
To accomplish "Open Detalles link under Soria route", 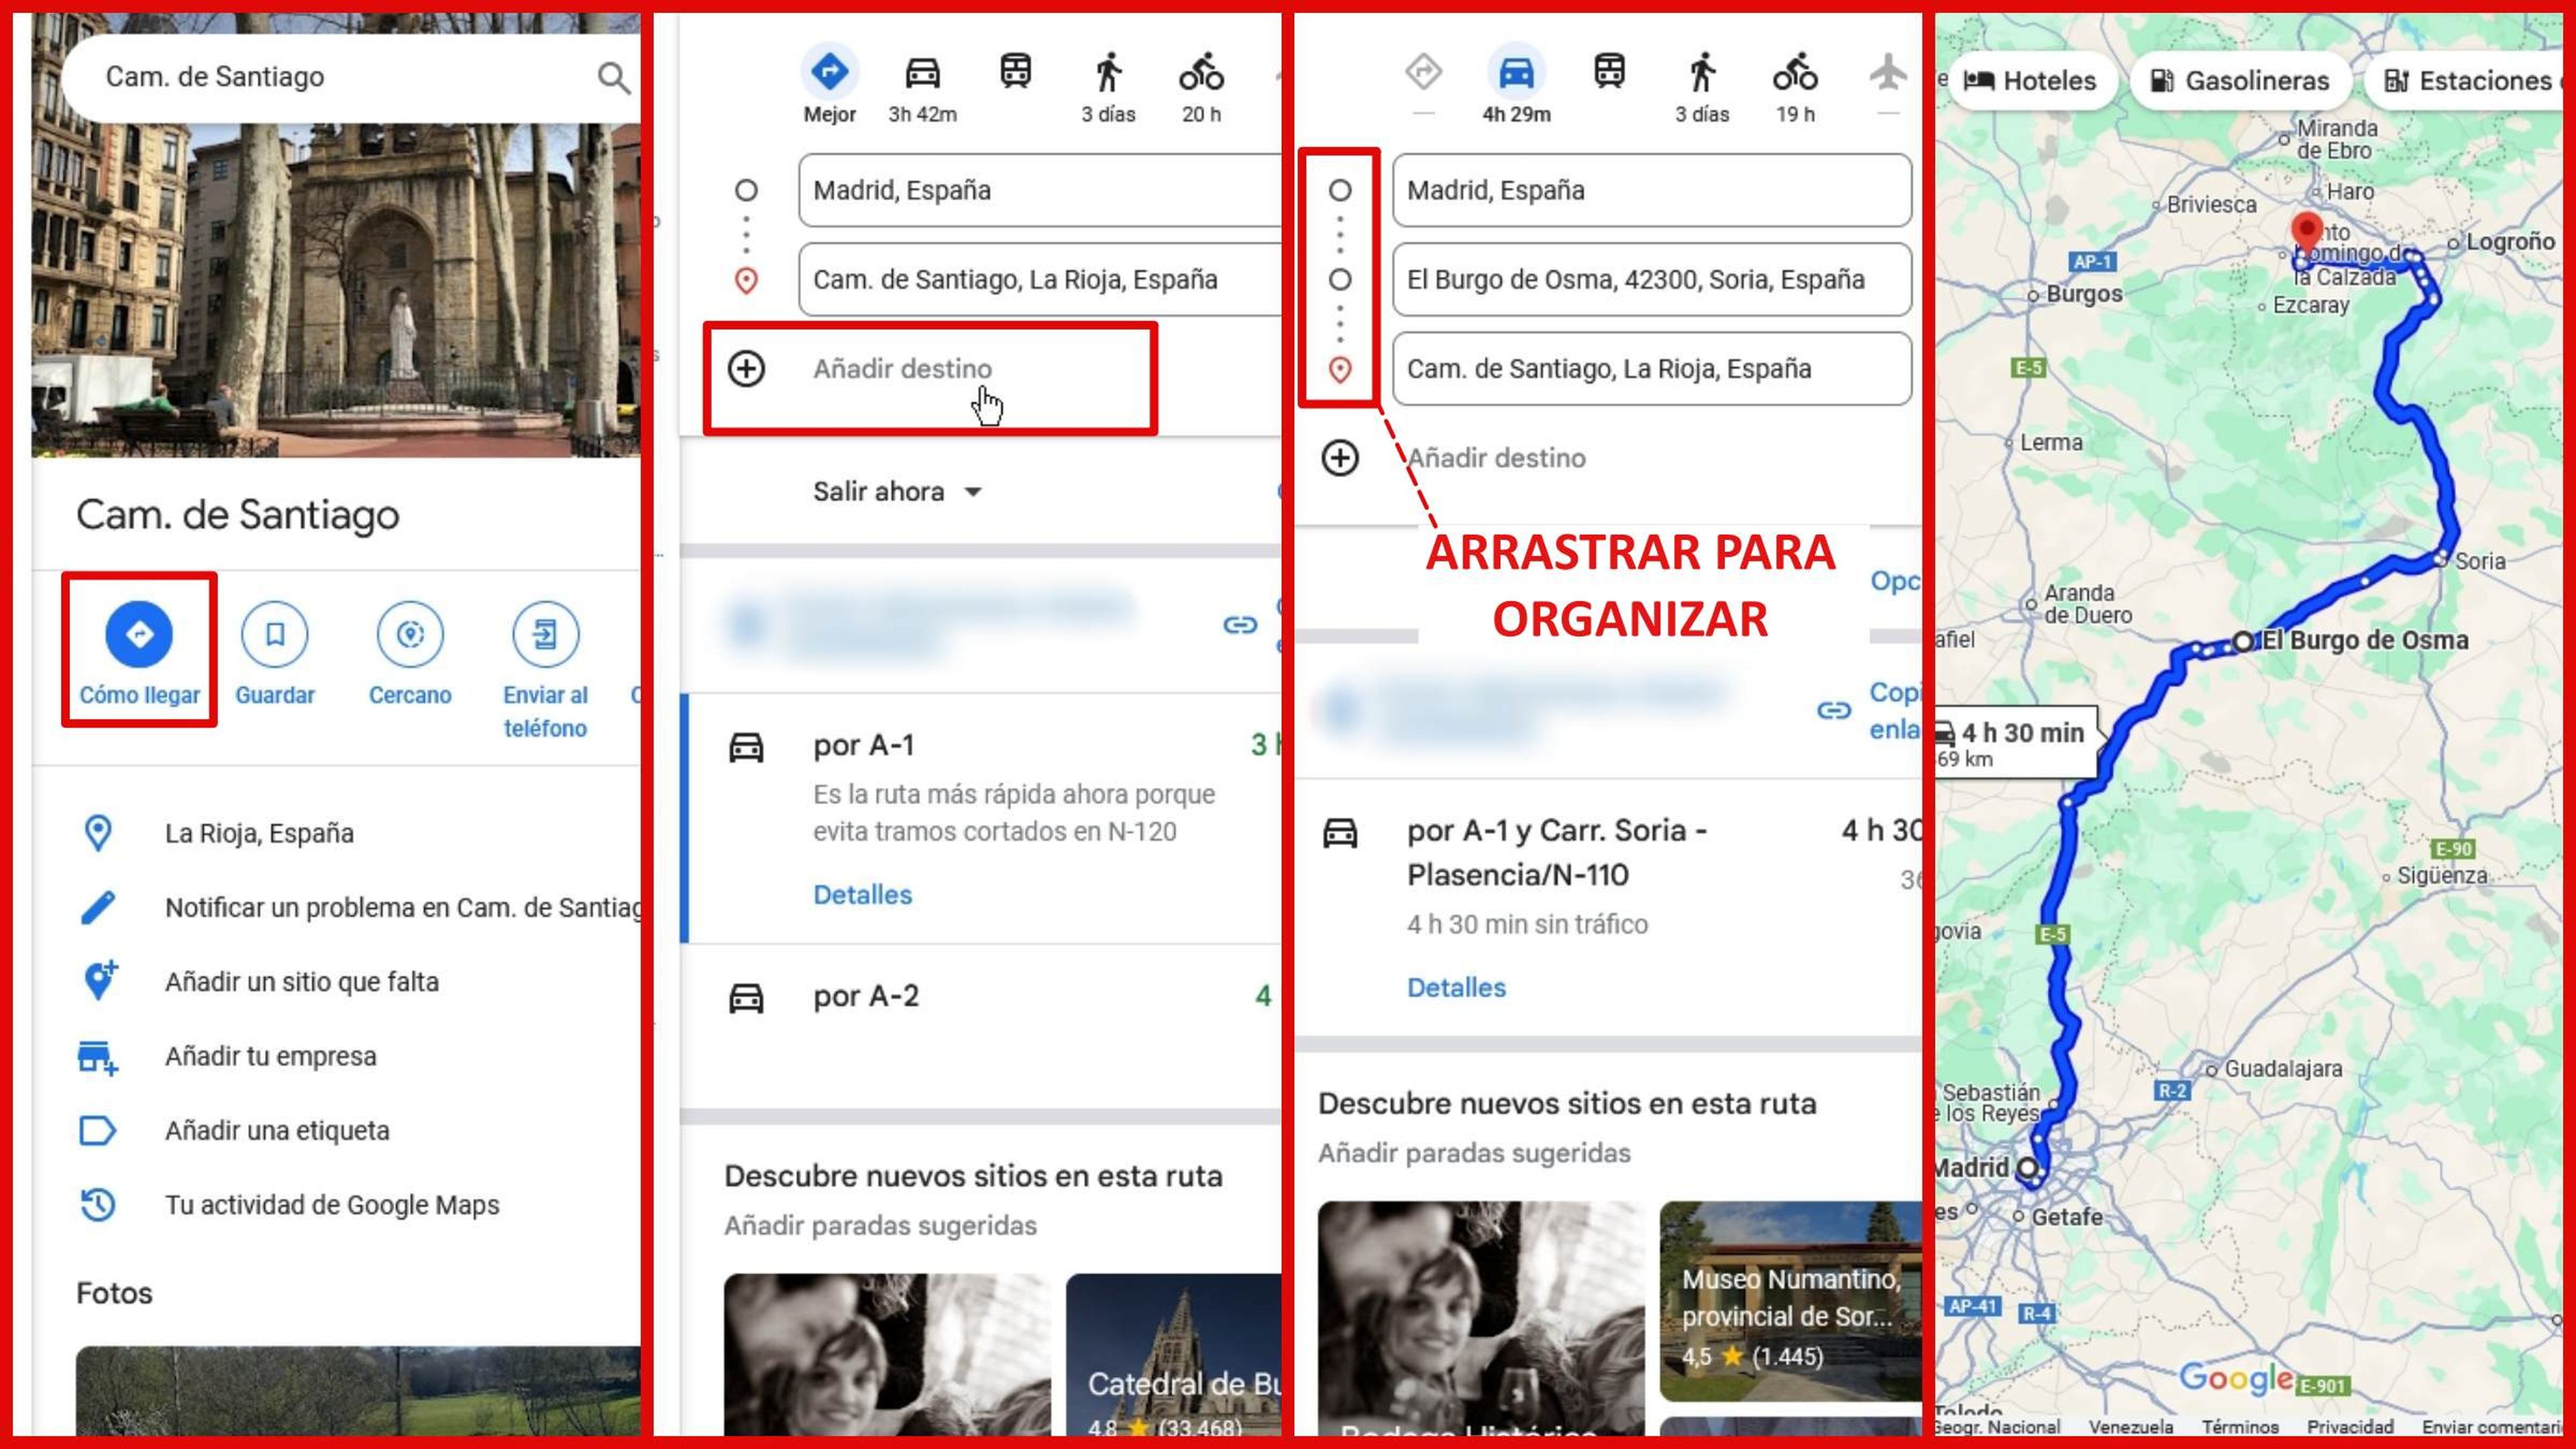I will point(1456,987).
